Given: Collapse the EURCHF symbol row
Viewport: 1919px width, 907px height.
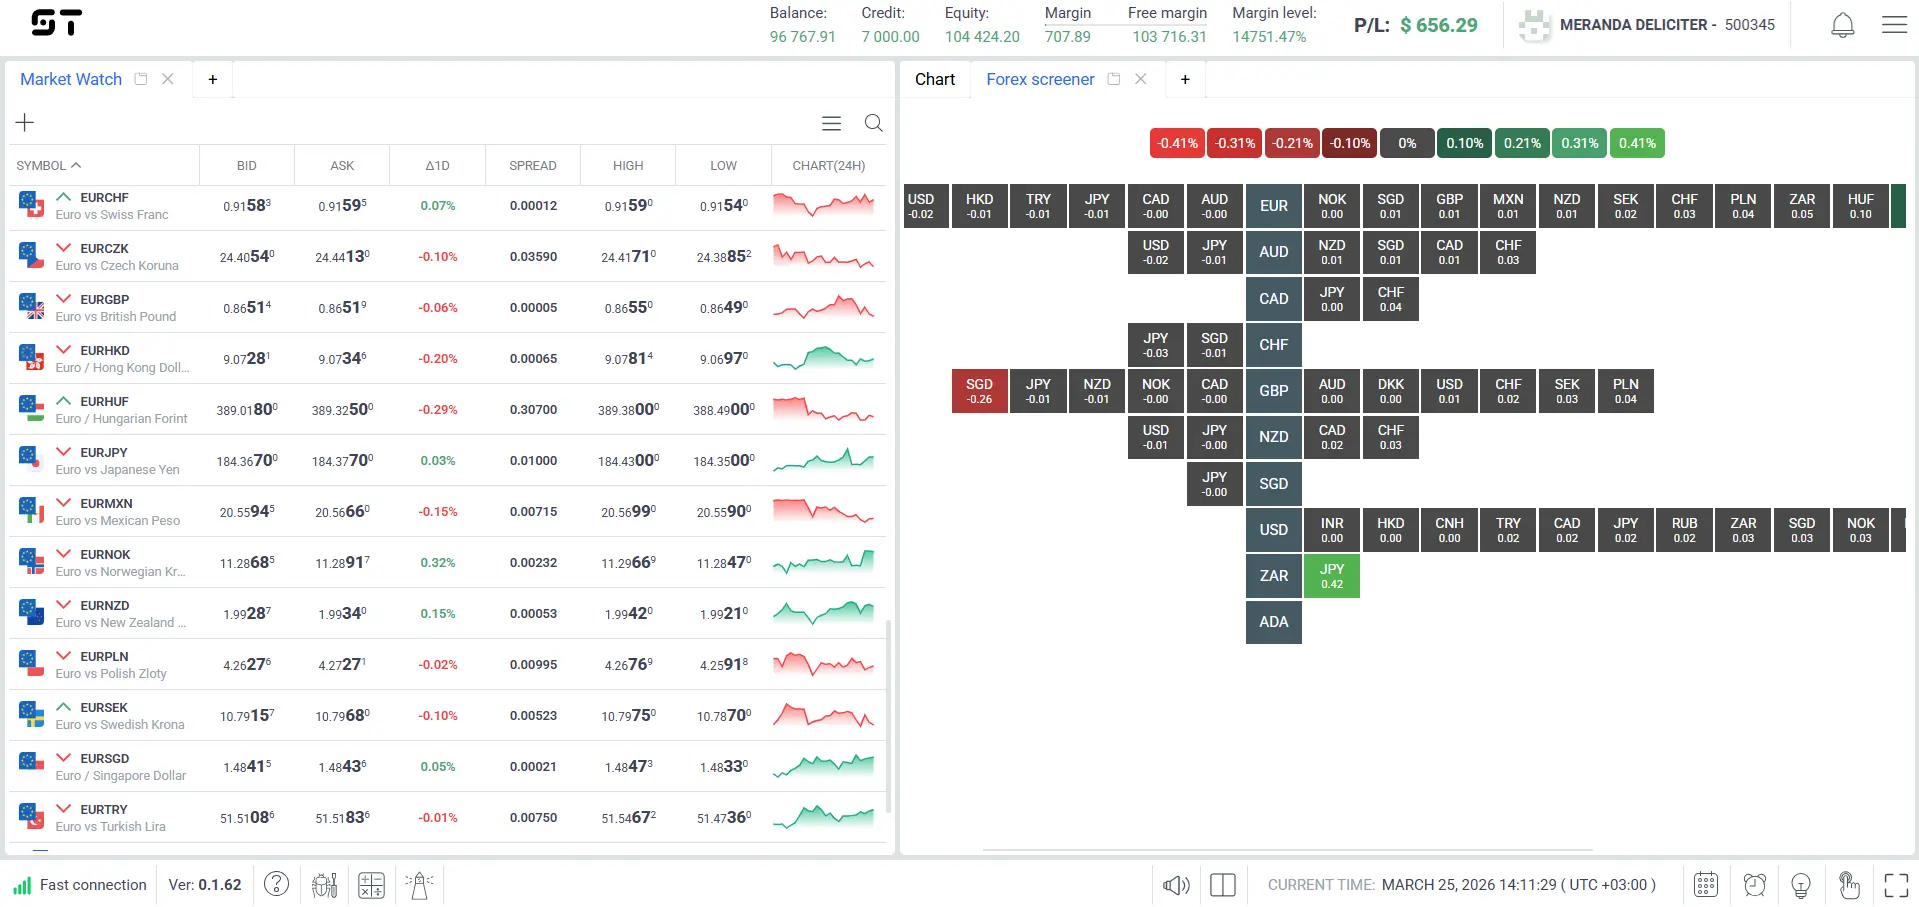Looking at the screenshot, I should [x=63, y=198].
